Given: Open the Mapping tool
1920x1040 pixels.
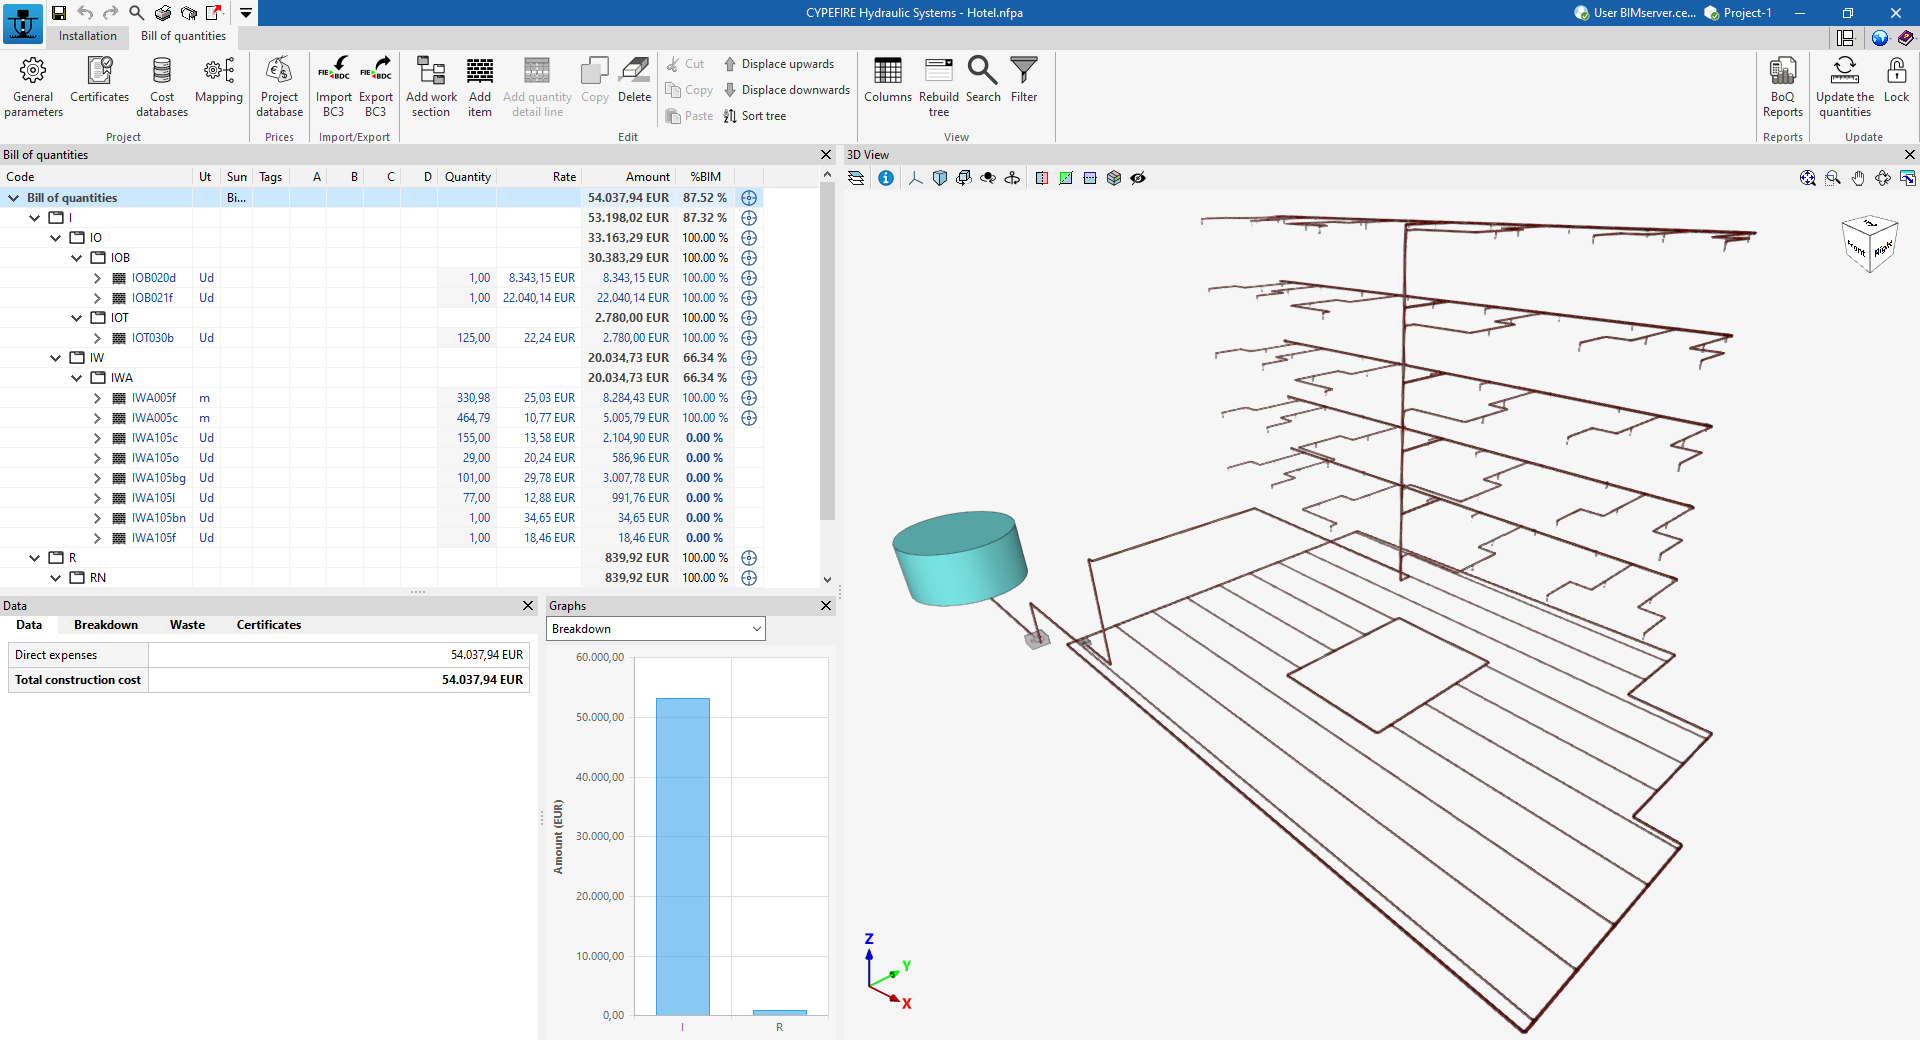Looking at the screenshot, I should pyautogui.click(x=219, y=80).
